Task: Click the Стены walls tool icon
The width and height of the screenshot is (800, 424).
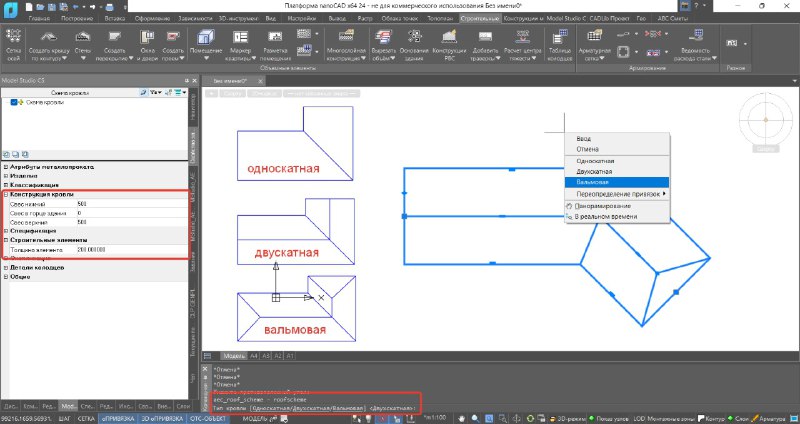Action: click(x=83, y=37)
